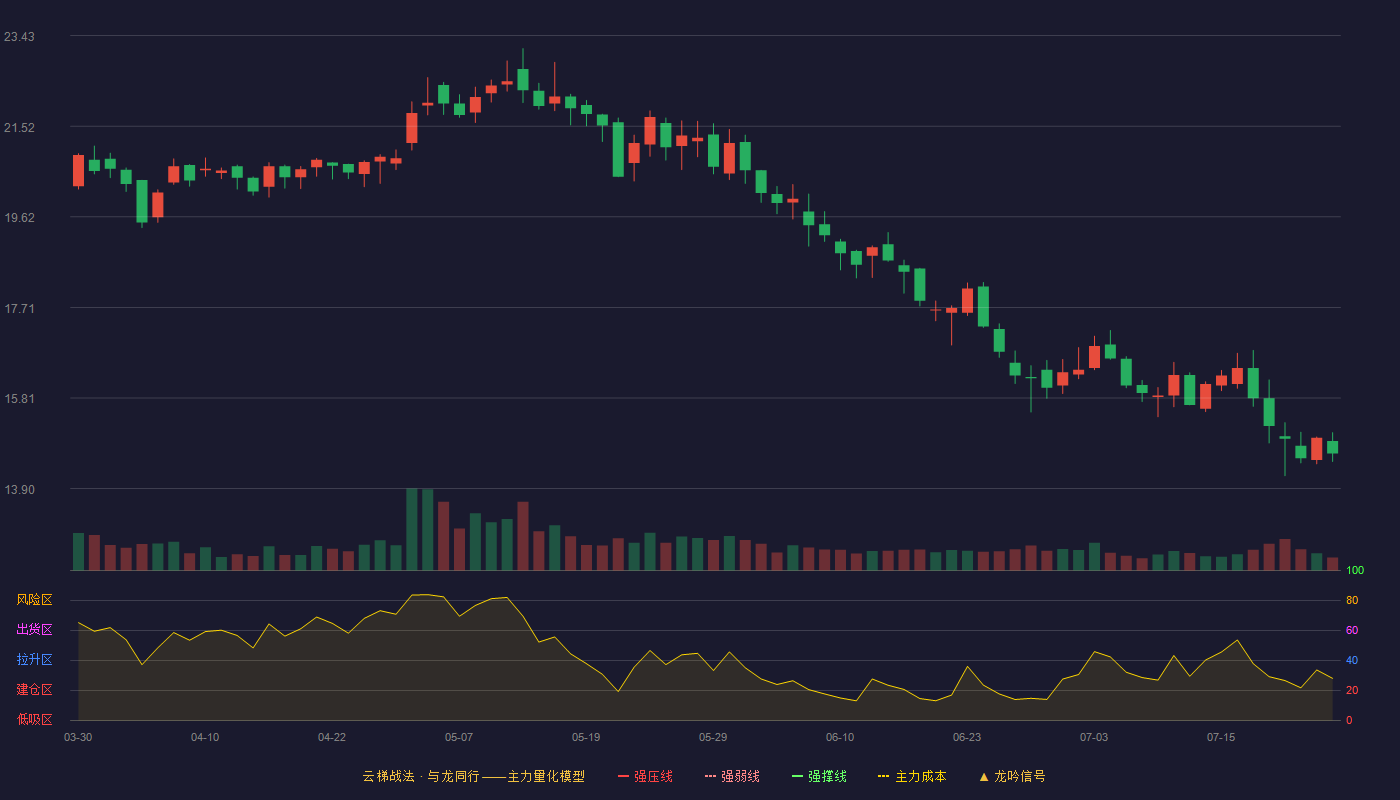Viewport: 1400px width, 800px height.
Task: Toggle the 强压线 legend entry
Action: pos(645,776)
